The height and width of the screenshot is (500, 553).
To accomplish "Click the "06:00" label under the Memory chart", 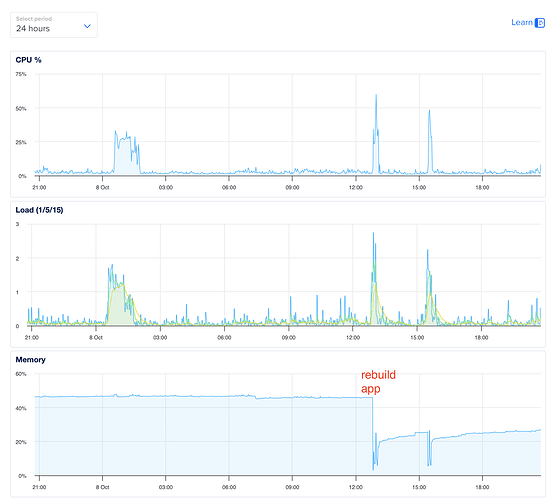I will (x=229, y=487).
